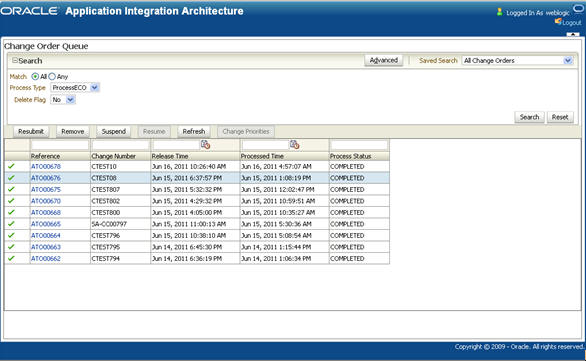
Task: Open reference link ATO00670
Action: pos(46,201)
